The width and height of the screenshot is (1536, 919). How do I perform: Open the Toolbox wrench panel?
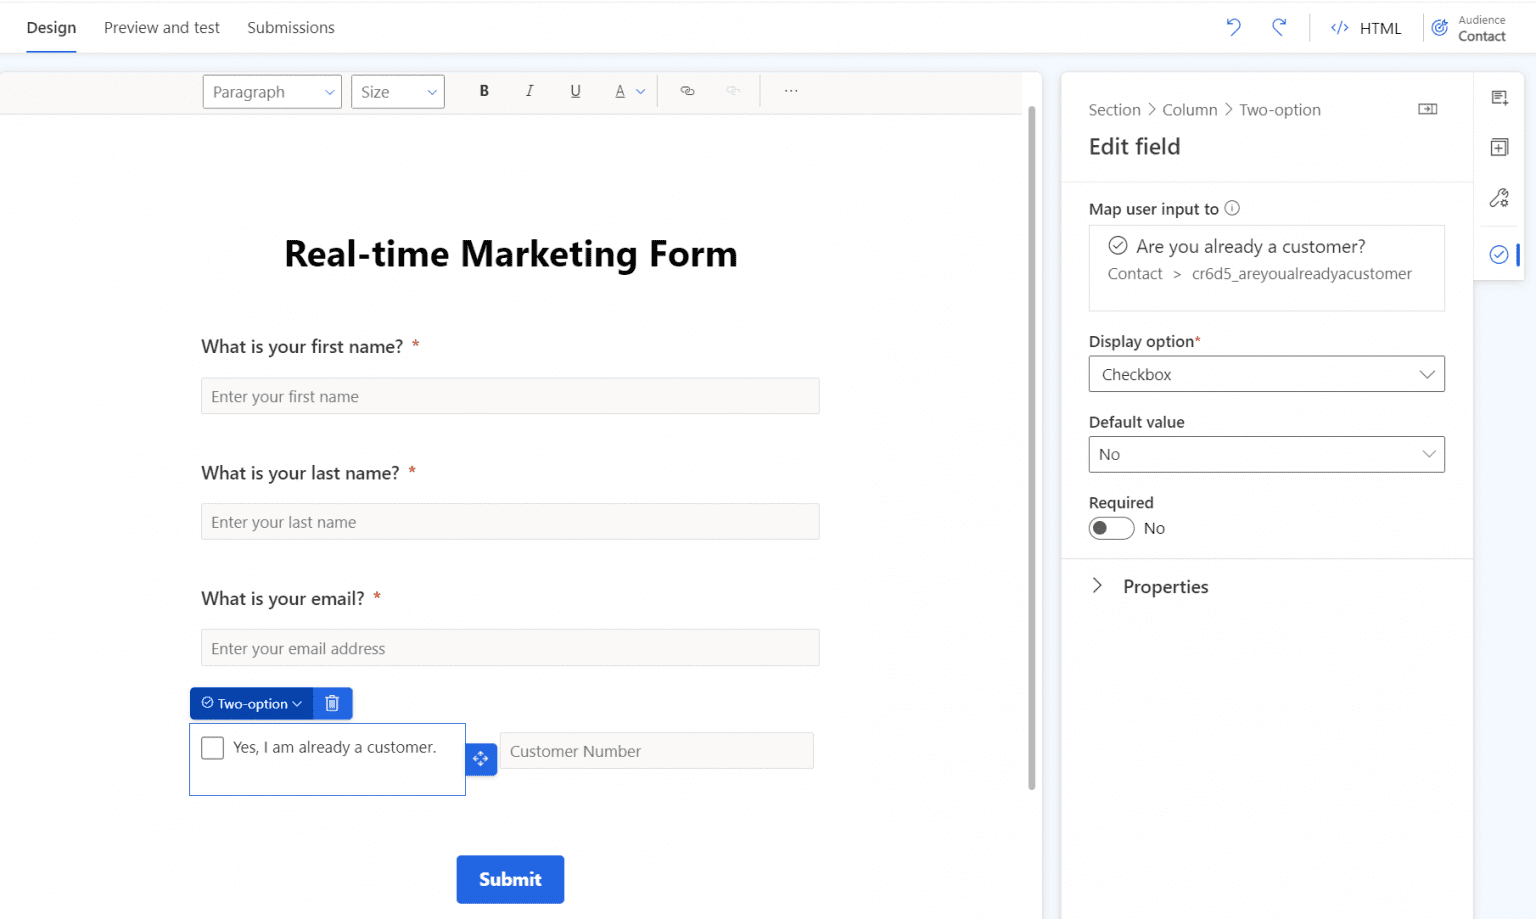pyautogui.click(x=1499, y=197)
